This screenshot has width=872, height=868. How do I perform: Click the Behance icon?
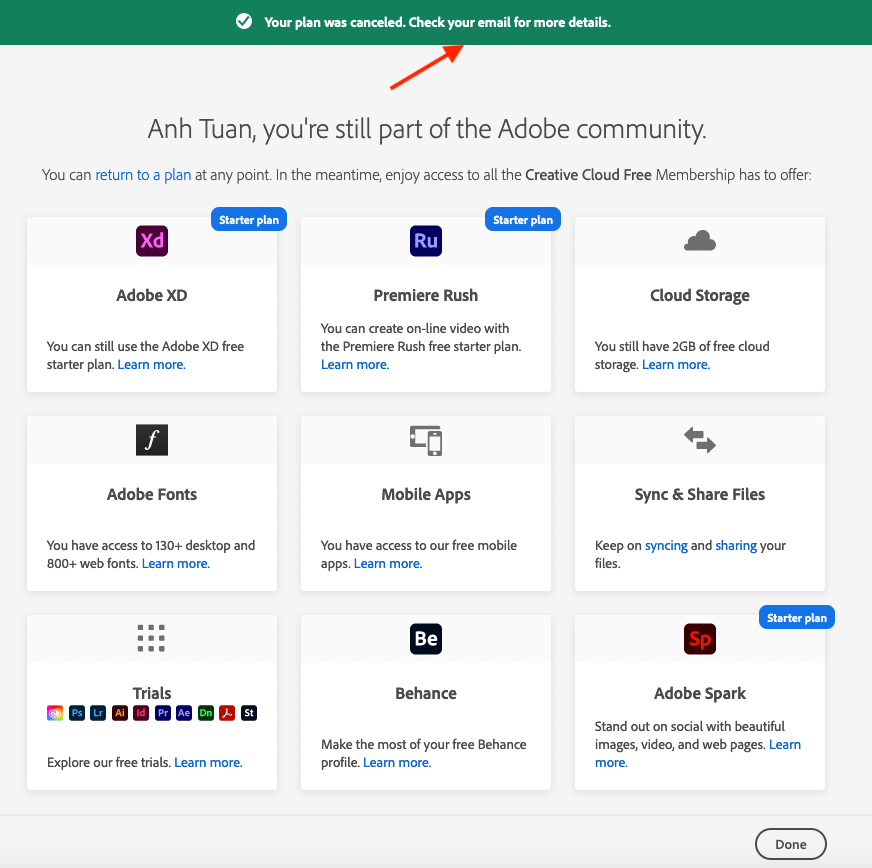coord(426,639)
